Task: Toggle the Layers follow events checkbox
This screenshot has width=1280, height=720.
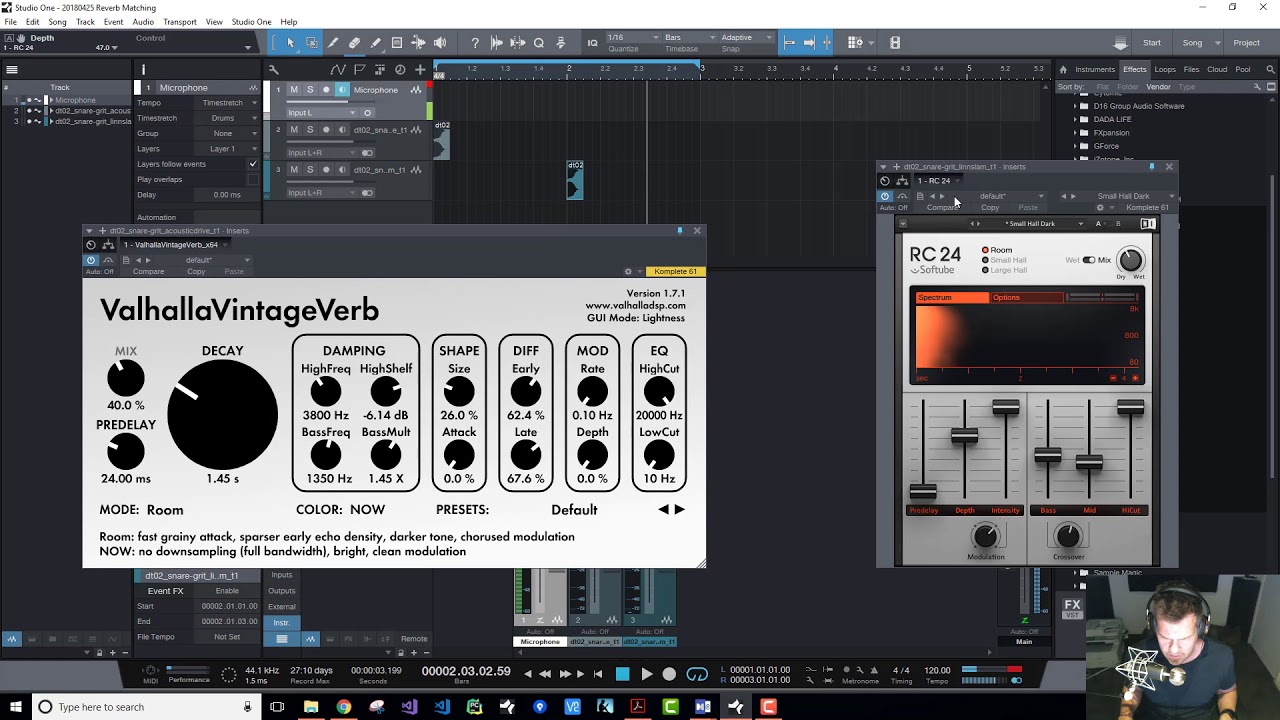Action: (253, 164)
